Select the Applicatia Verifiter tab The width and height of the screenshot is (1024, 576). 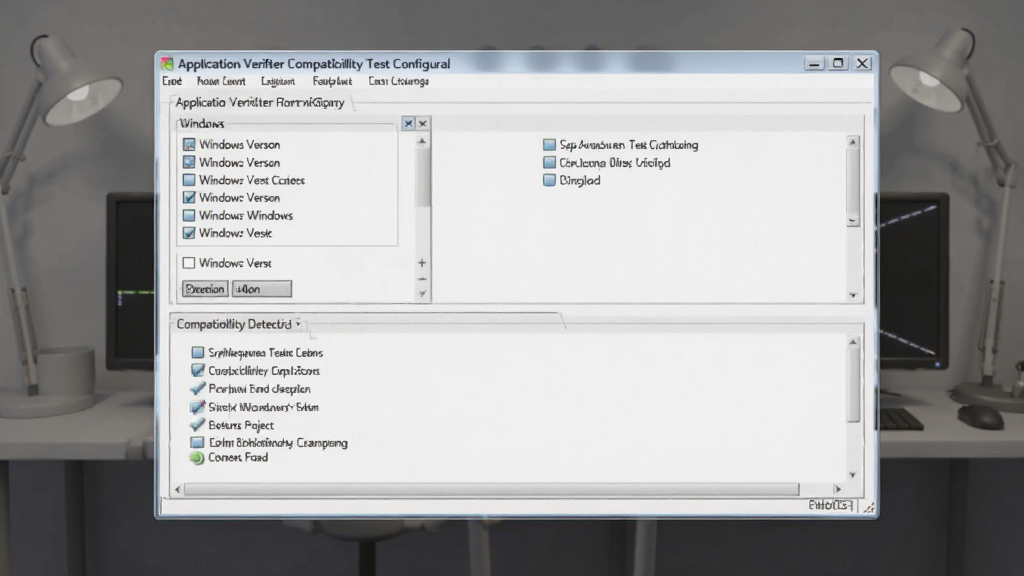click(x=260, y=103)
